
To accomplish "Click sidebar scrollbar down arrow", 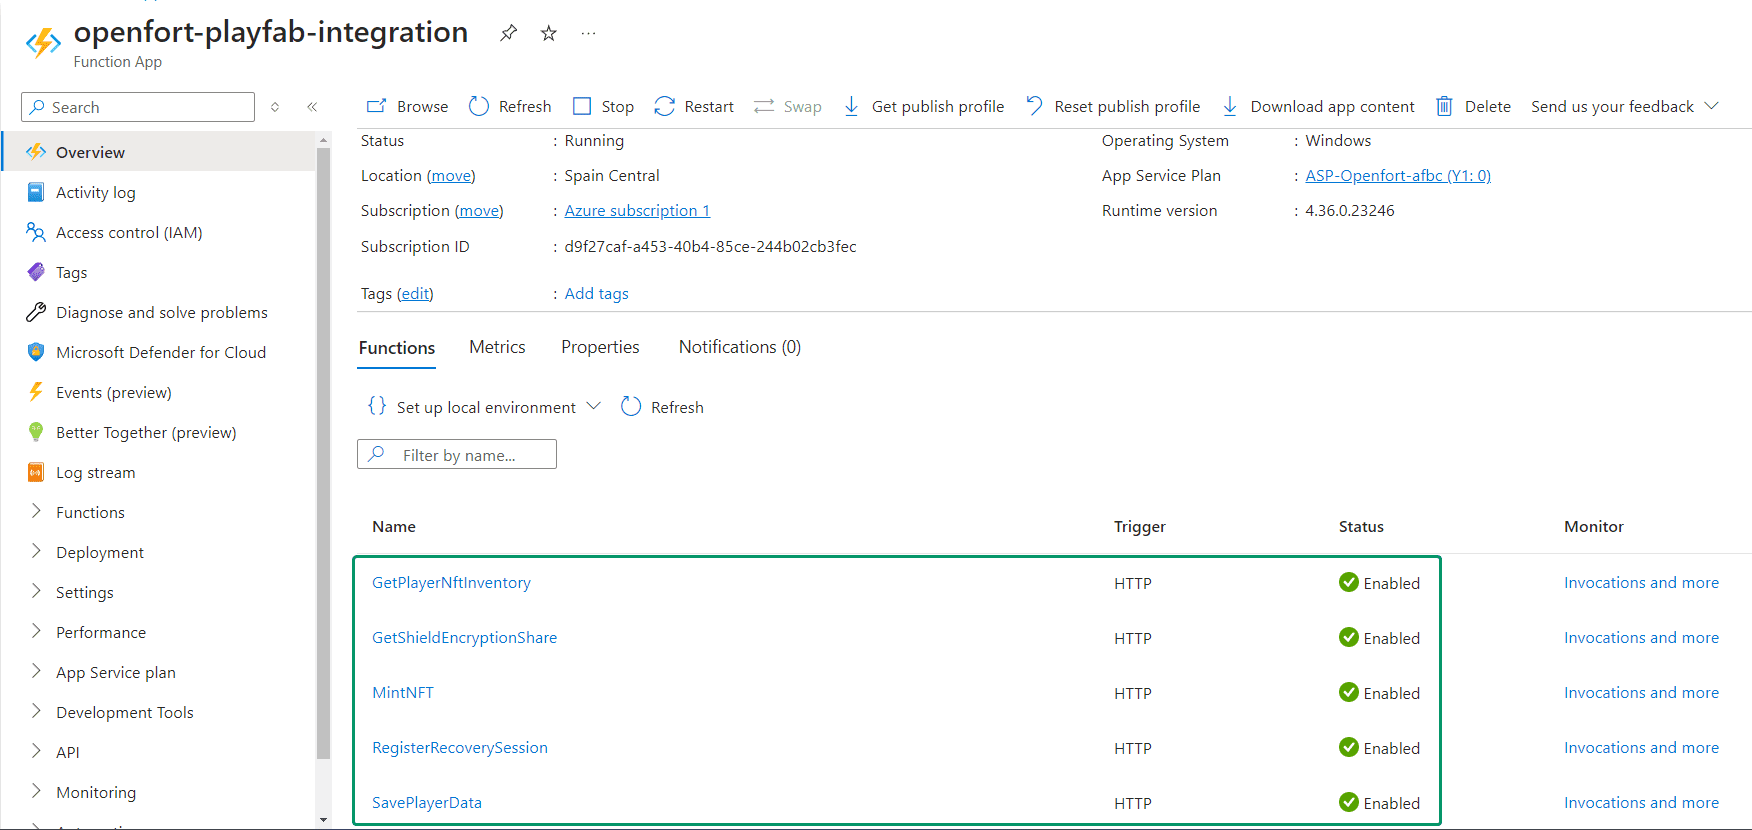I will [x=323, y=820].
